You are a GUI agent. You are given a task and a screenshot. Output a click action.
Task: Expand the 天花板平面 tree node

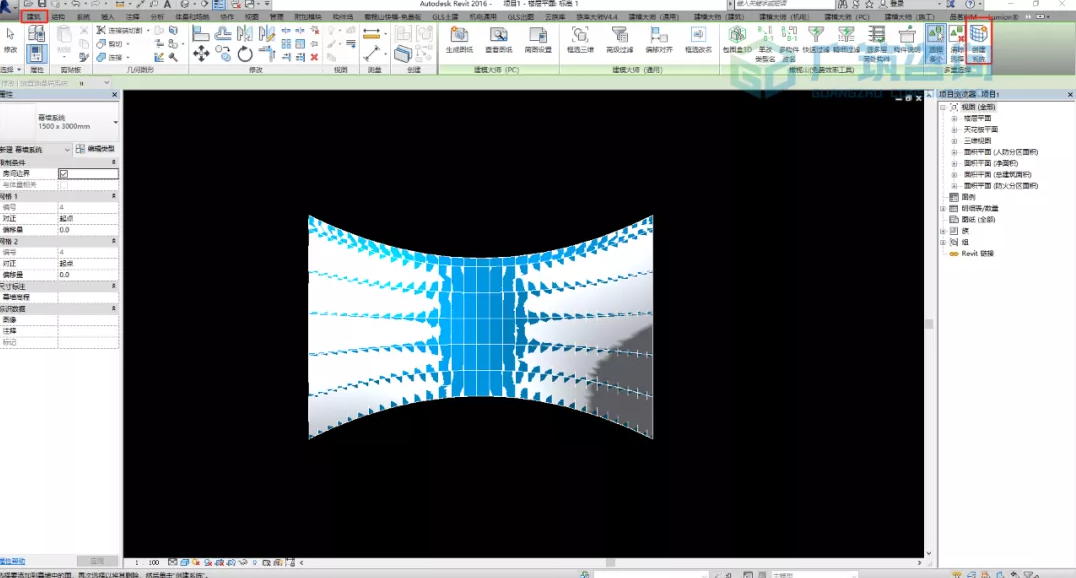click(954, 129)
